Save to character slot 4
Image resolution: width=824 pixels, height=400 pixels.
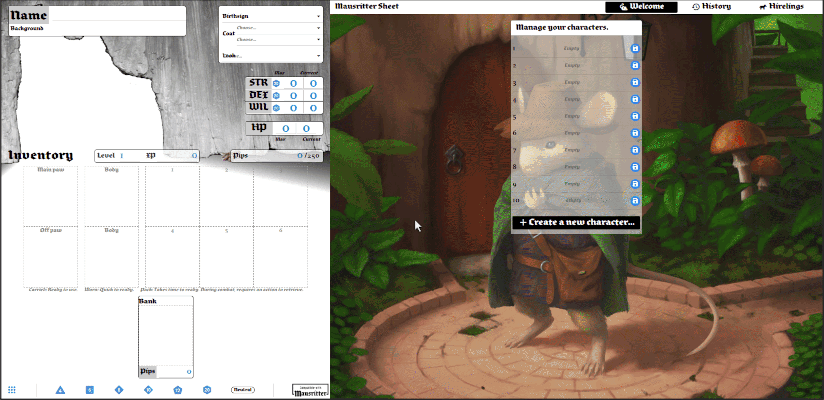[635, 99]
